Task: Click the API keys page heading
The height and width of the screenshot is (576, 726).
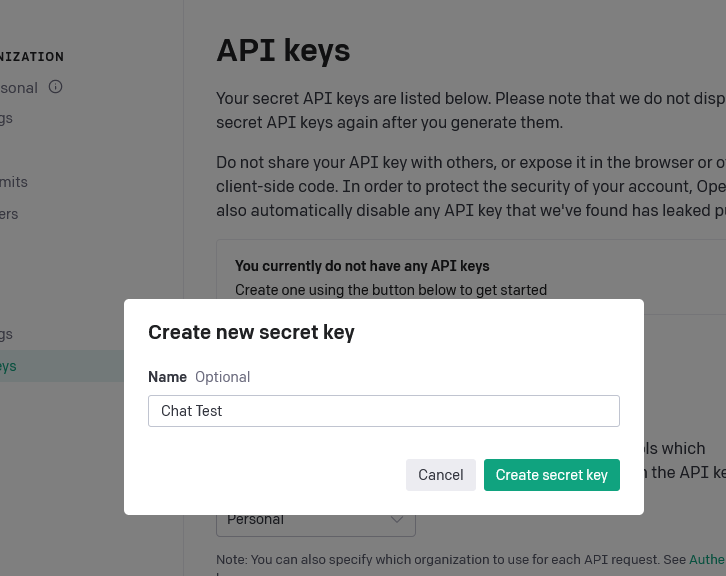Action: point(283,50)
